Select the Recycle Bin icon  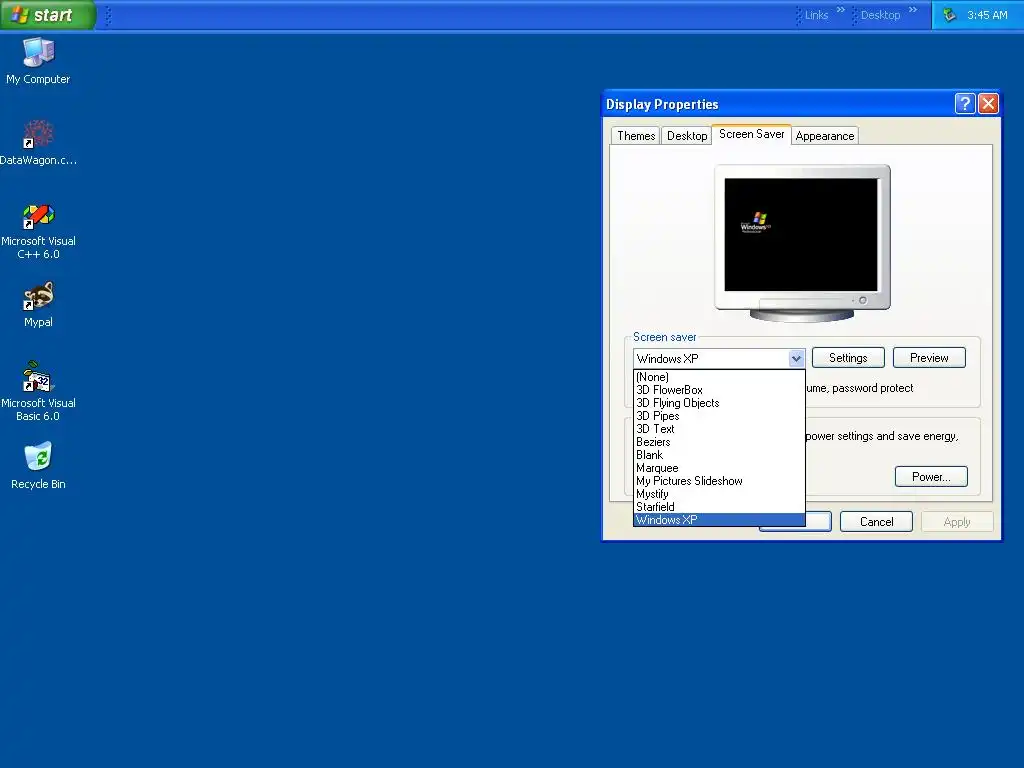point(38,466)
